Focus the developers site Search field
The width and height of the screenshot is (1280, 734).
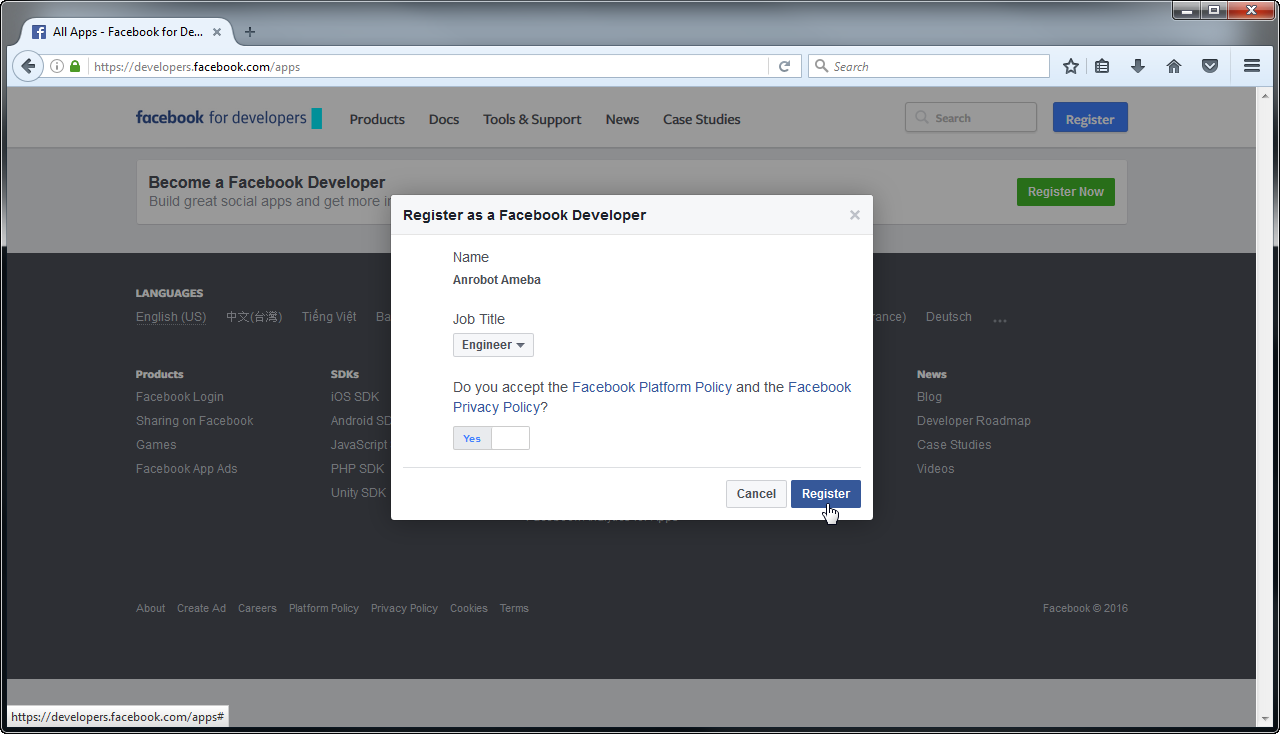(970, 118)
